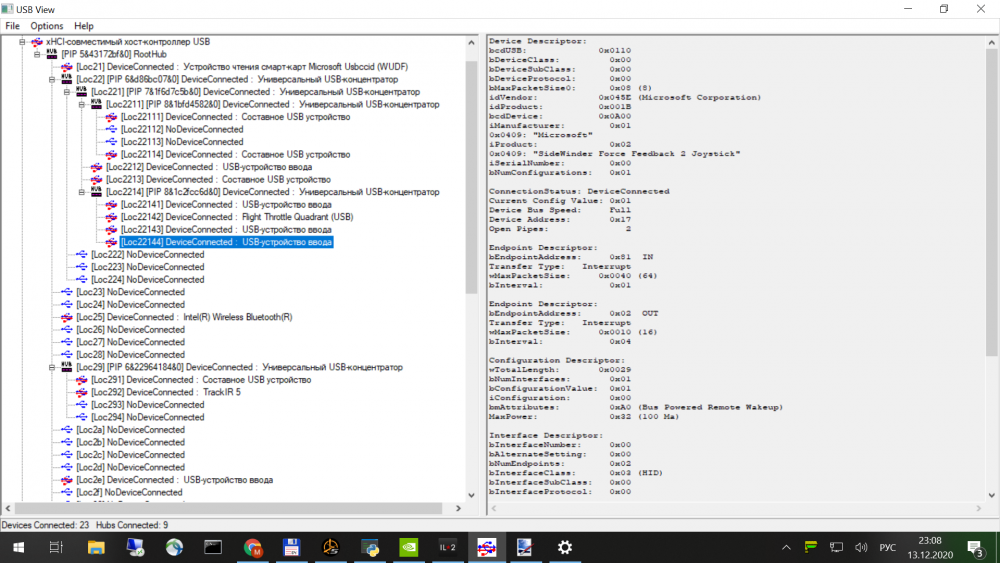Click the РУС language indicator

pos(887,548)
